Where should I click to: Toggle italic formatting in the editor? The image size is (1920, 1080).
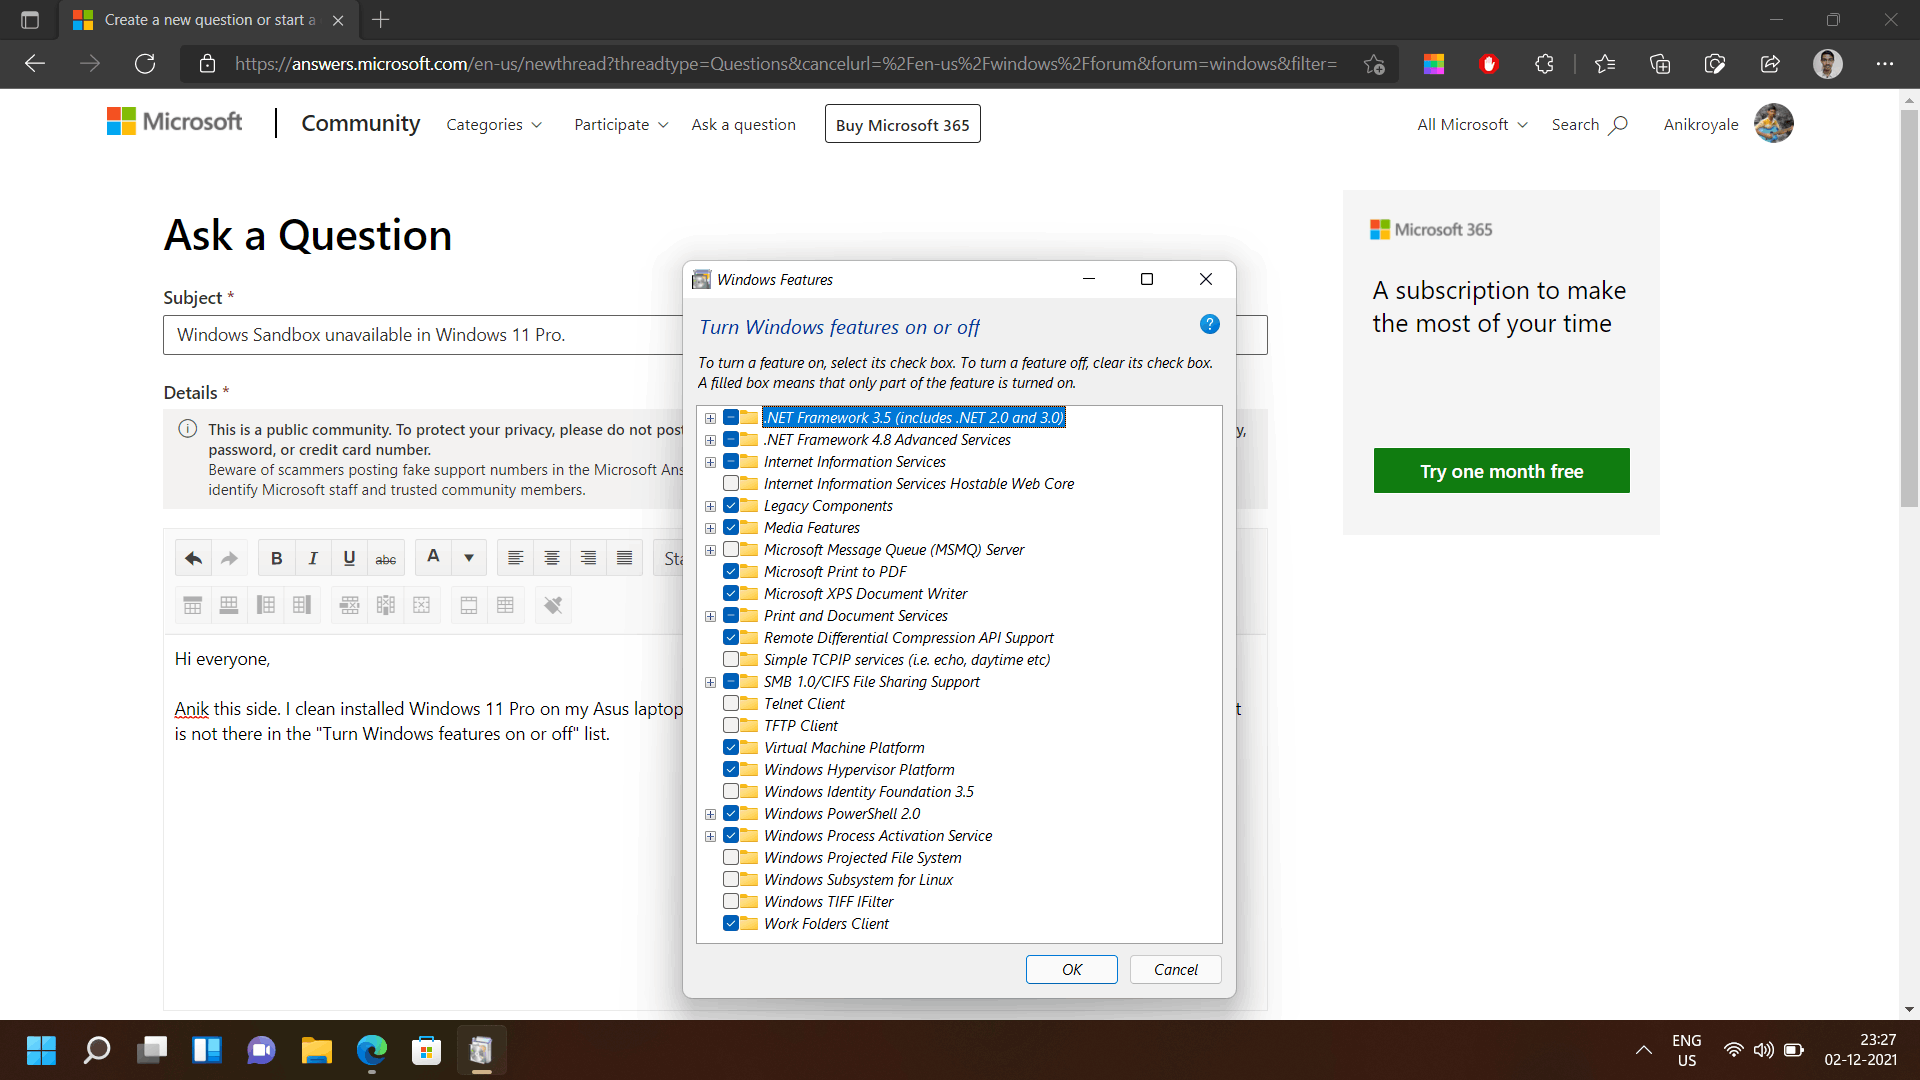[x=313, y=558]
